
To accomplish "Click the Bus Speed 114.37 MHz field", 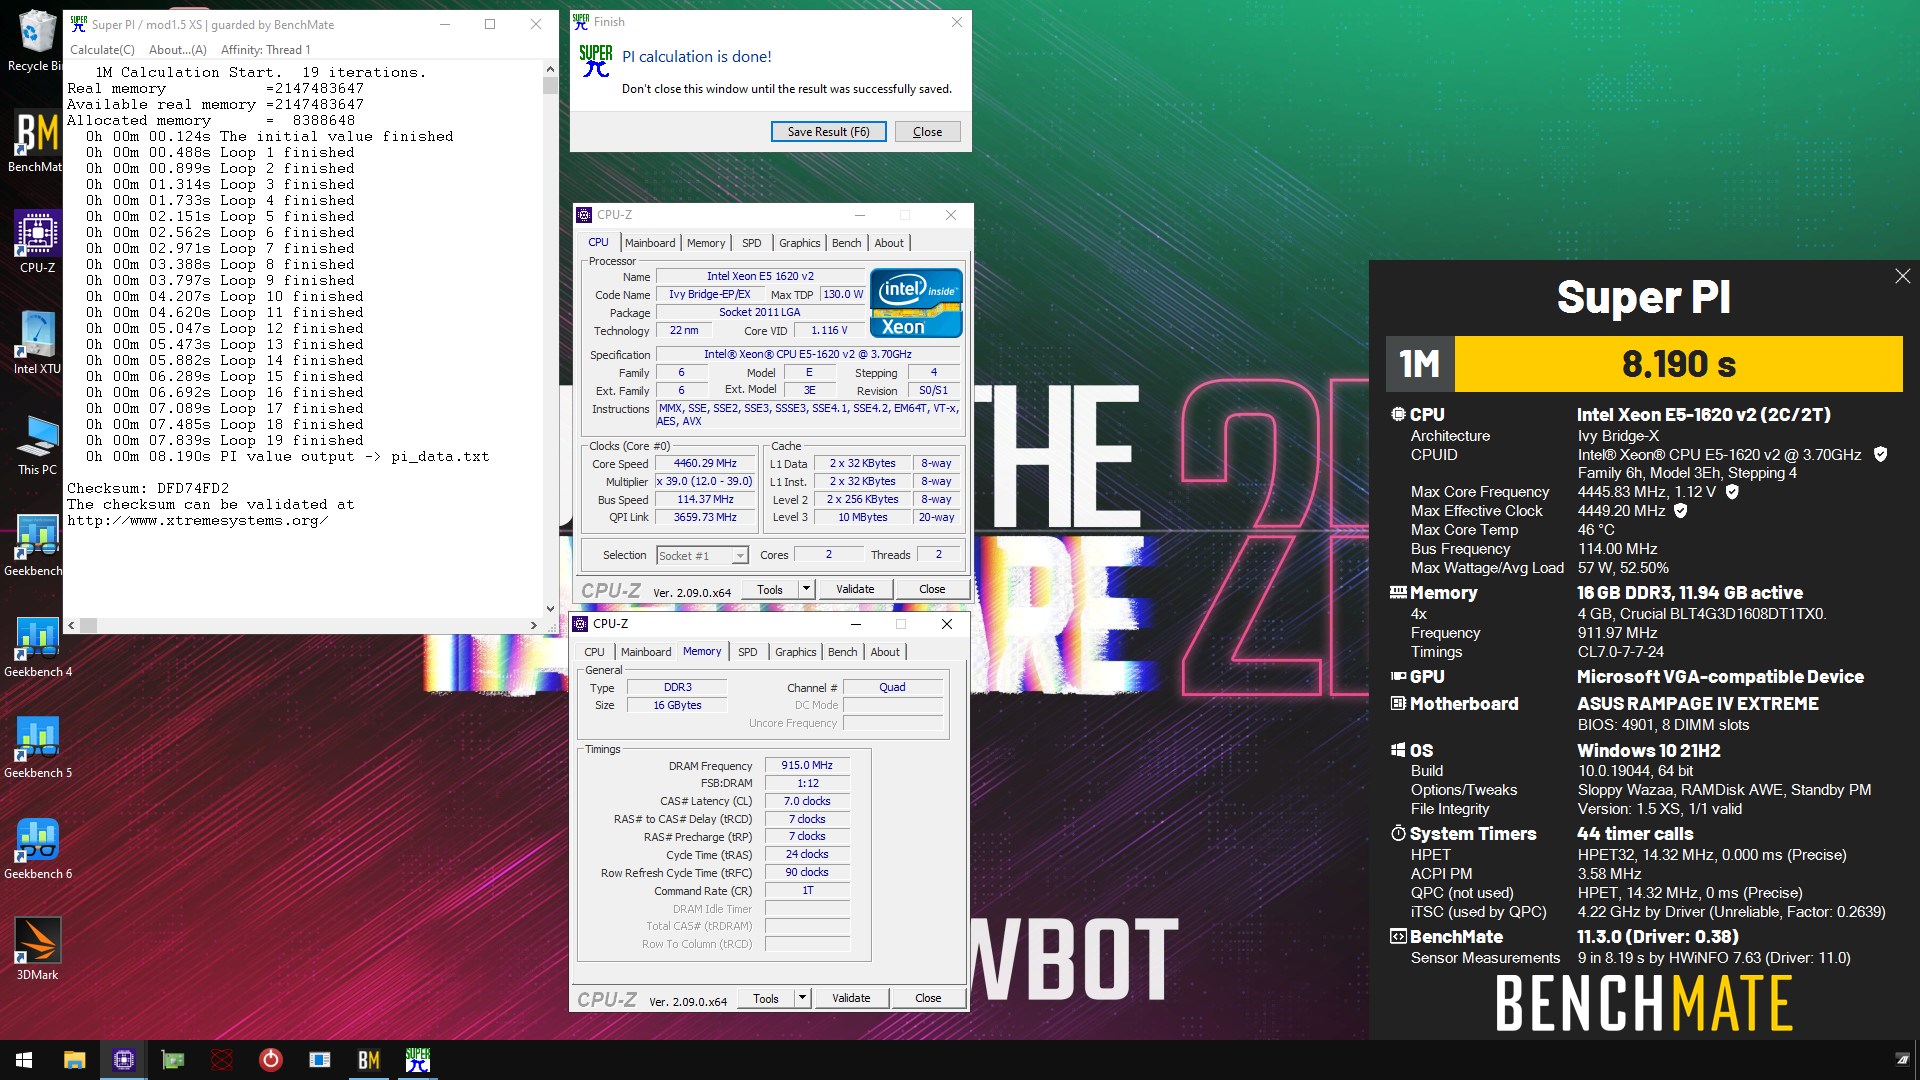I will (x=704, y=499).
